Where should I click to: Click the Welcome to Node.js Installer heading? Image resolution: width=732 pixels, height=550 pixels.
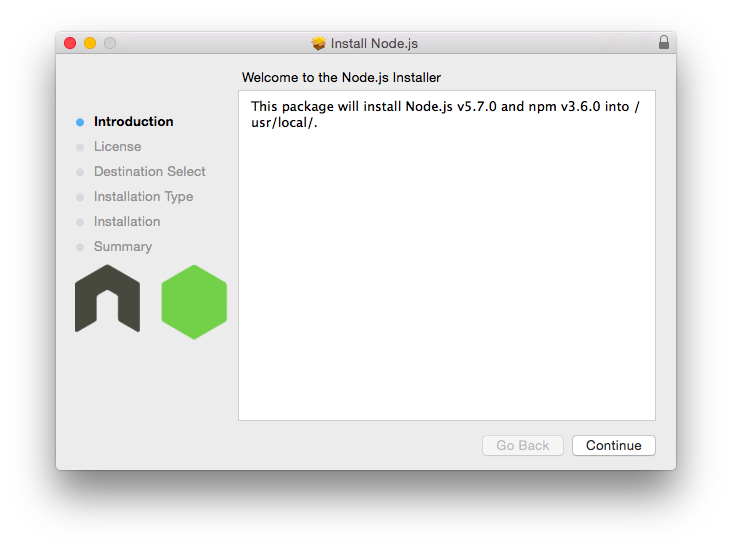[x=341, y=78]
